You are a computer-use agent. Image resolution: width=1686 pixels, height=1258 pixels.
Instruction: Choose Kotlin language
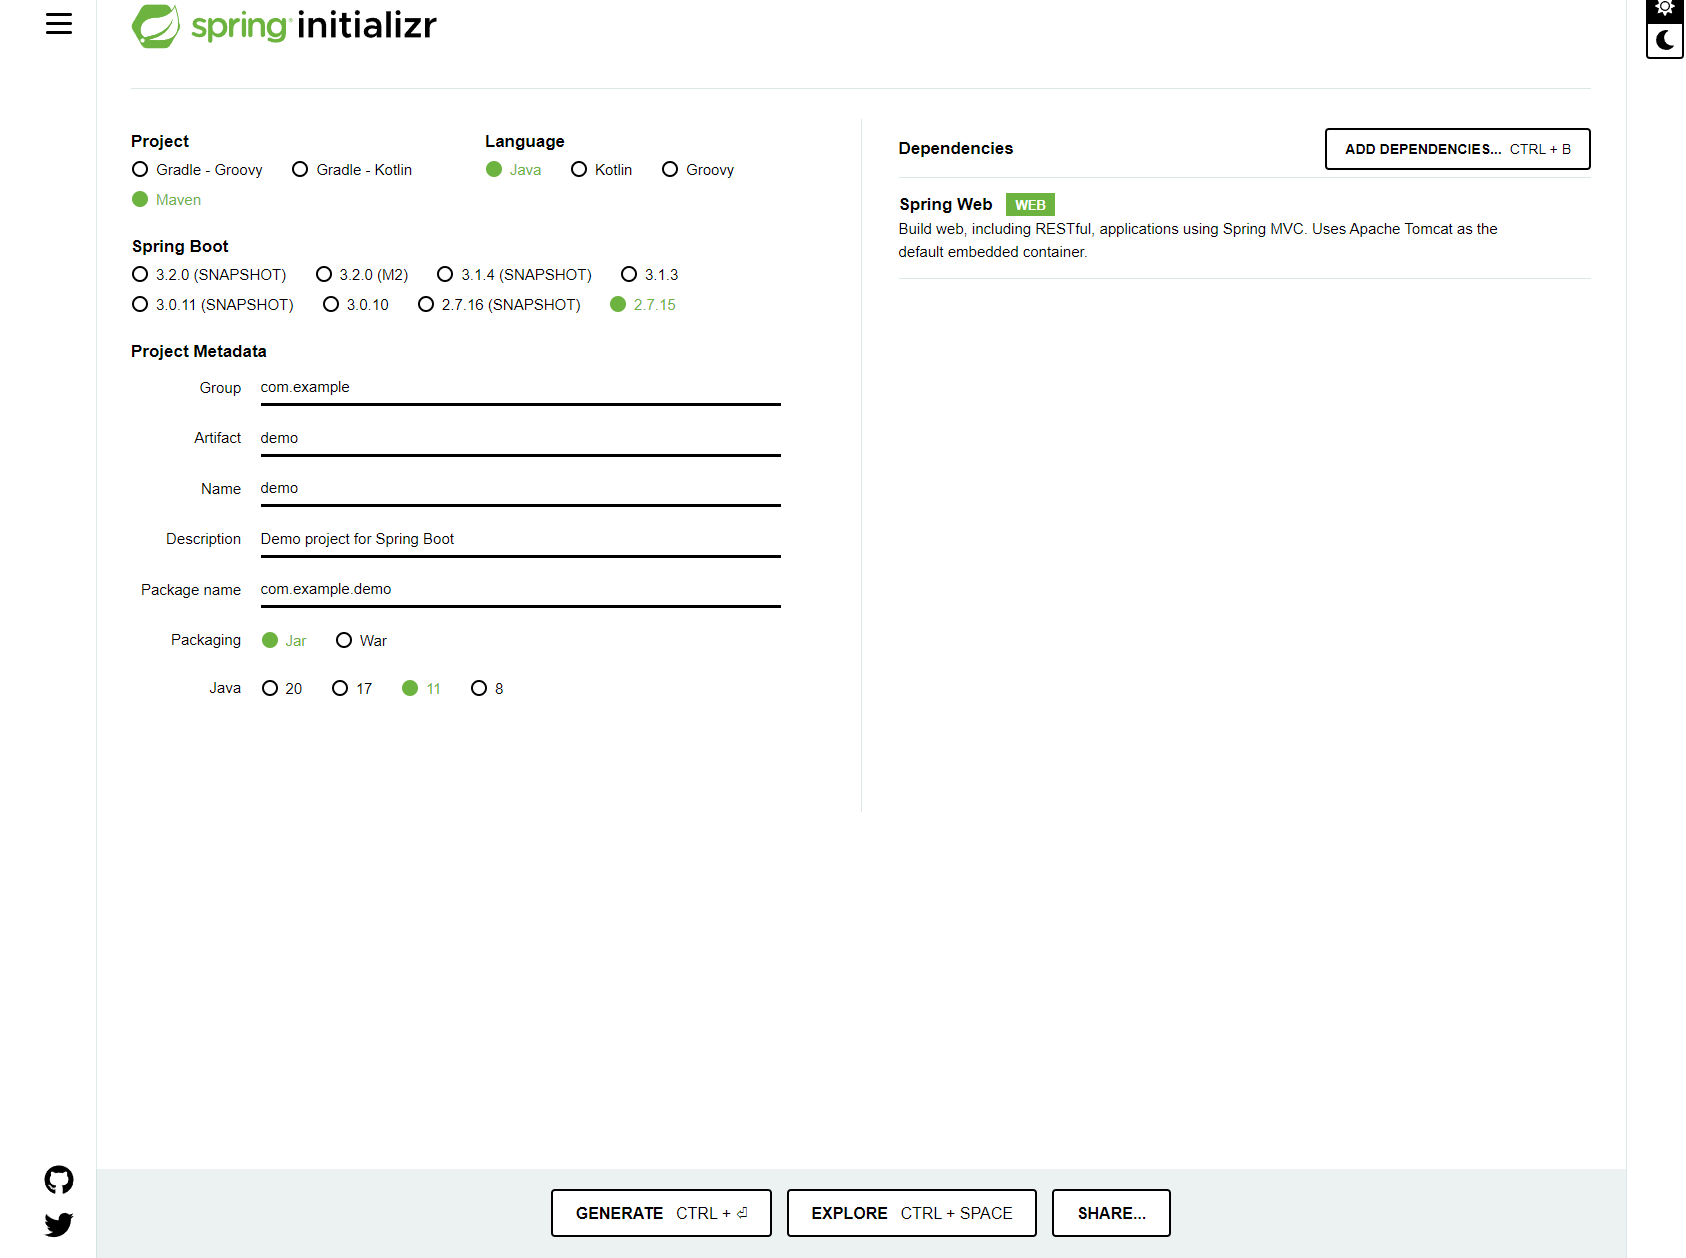[x=602, y=170]
